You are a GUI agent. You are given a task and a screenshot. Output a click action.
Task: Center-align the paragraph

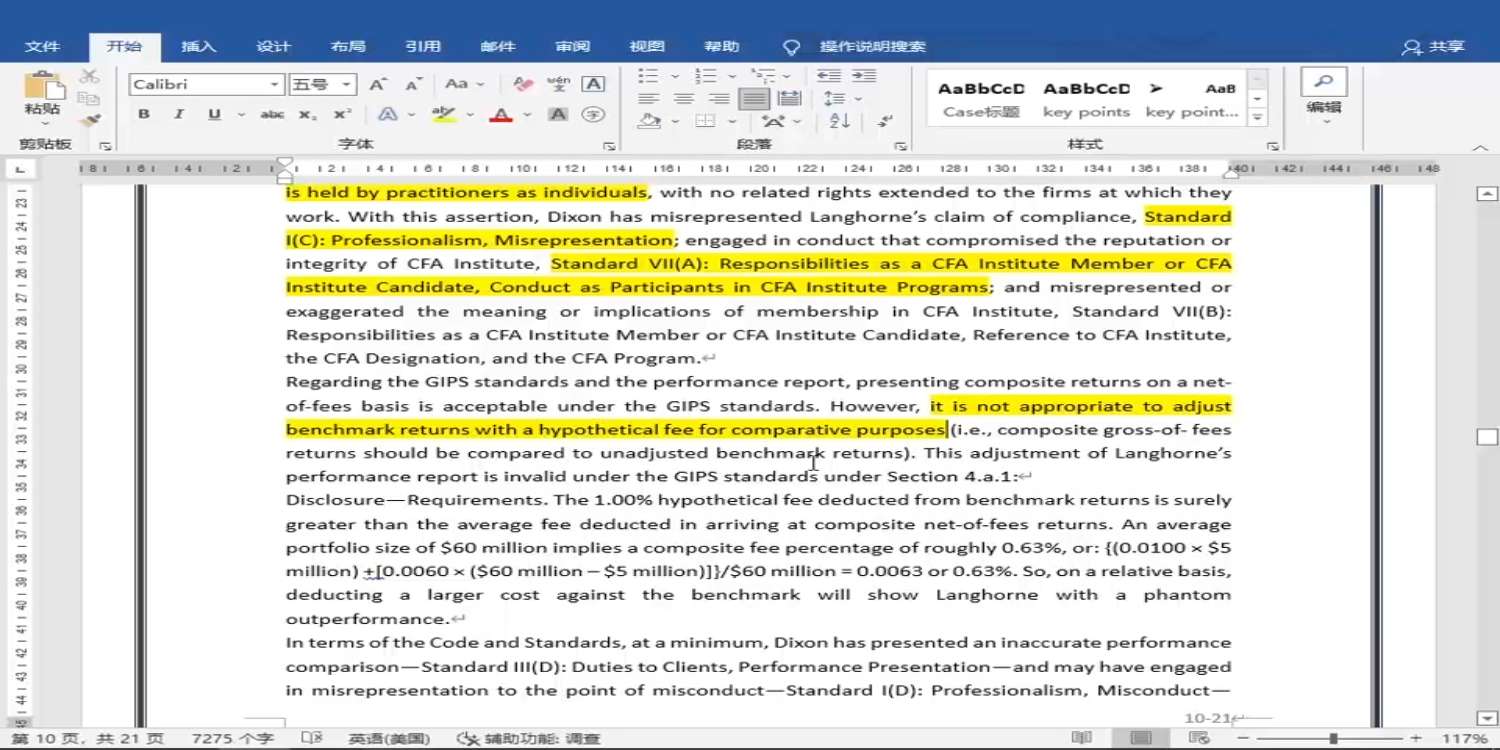click(x=684, y=98)
